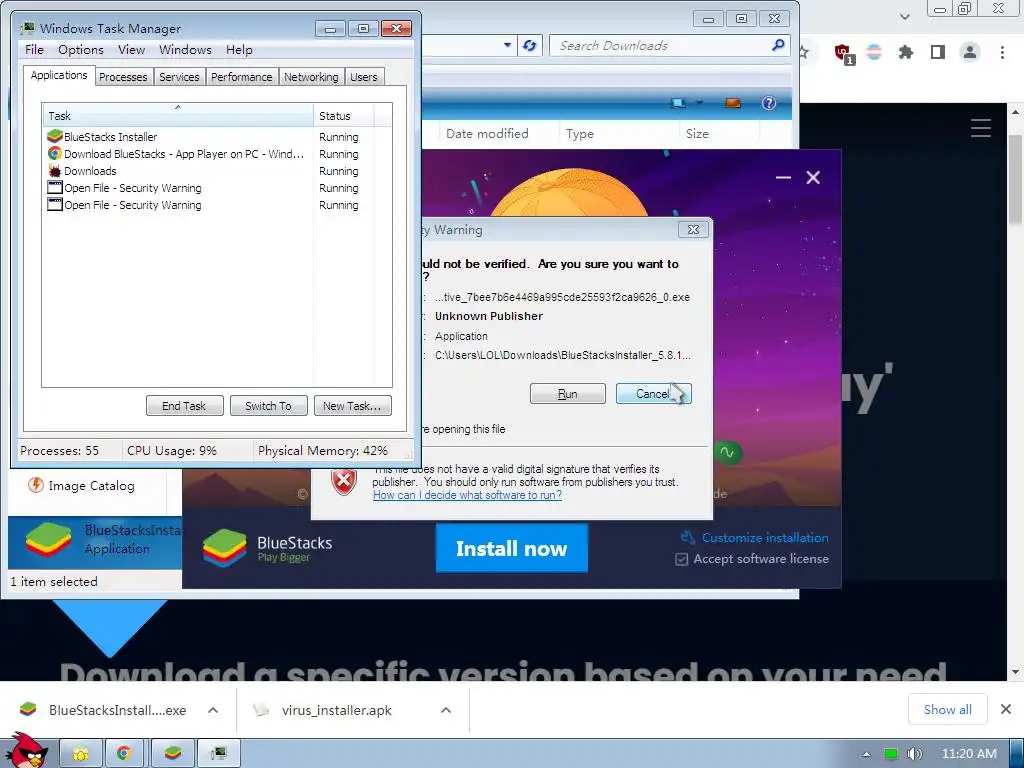This screenshot has width=1024, height=768.
Task: Click the volume speaker tray icon
Action: (914, 754)
